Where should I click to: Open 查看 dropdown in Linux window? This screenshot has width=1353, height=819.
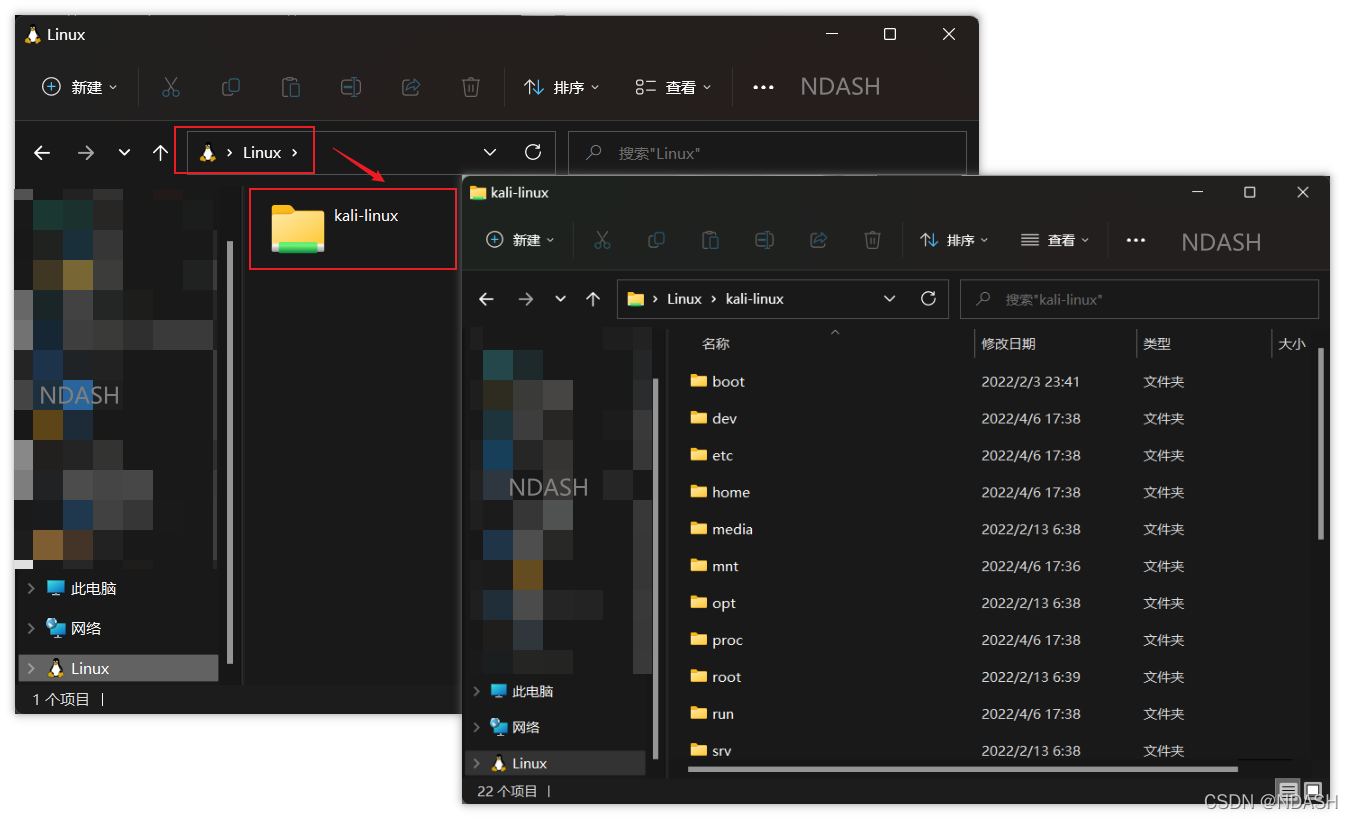click(x=674, y=87)
